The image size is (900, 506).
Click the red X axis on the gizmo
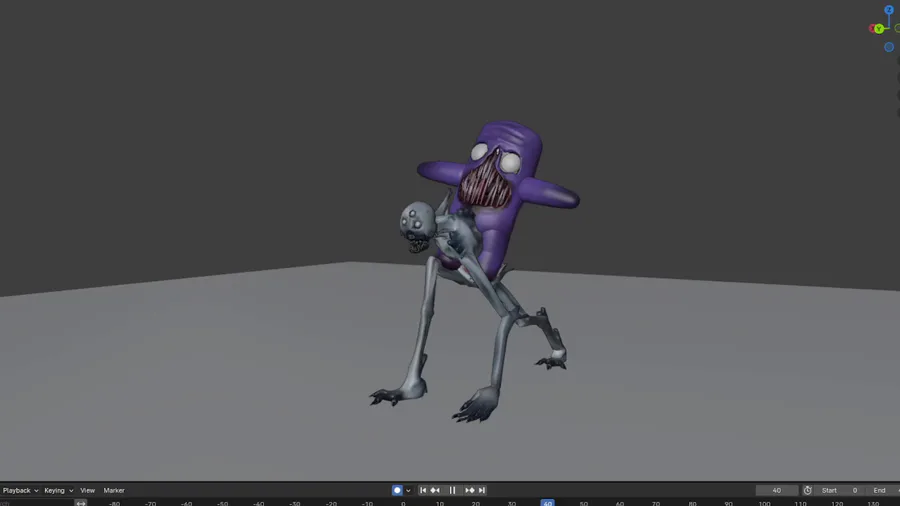(872, 28)
